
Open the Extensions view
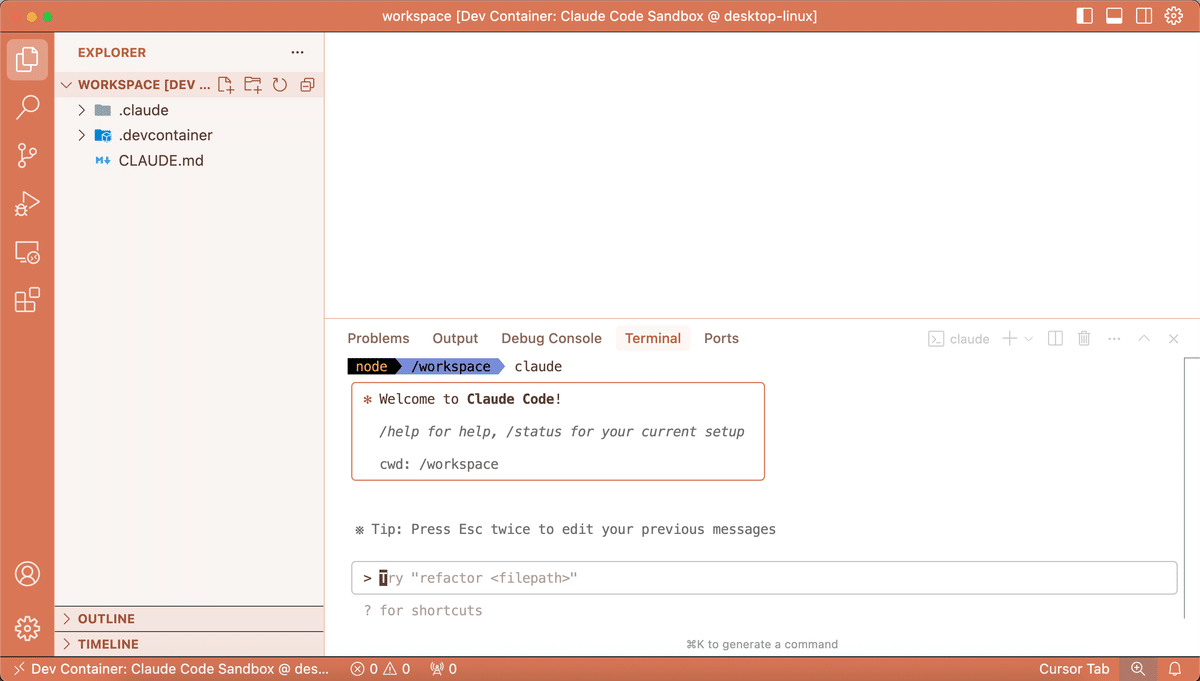click(27, 300)
